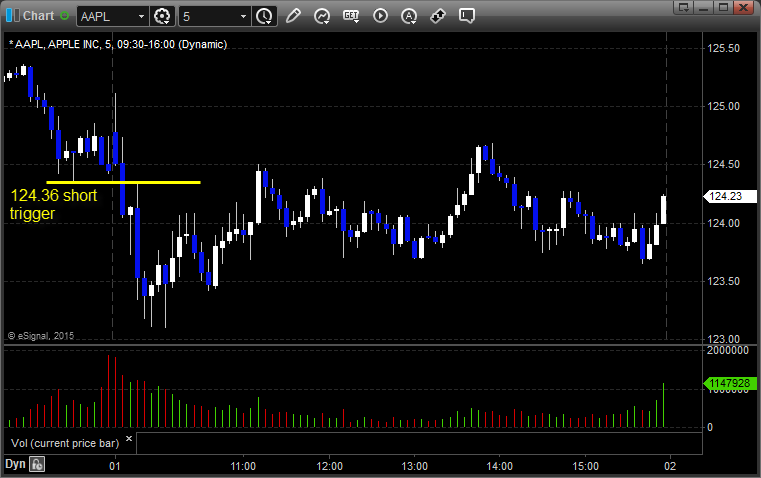Click the 125.00 price axis label
This screenshot has width=761, height=478.
point(724,106)
